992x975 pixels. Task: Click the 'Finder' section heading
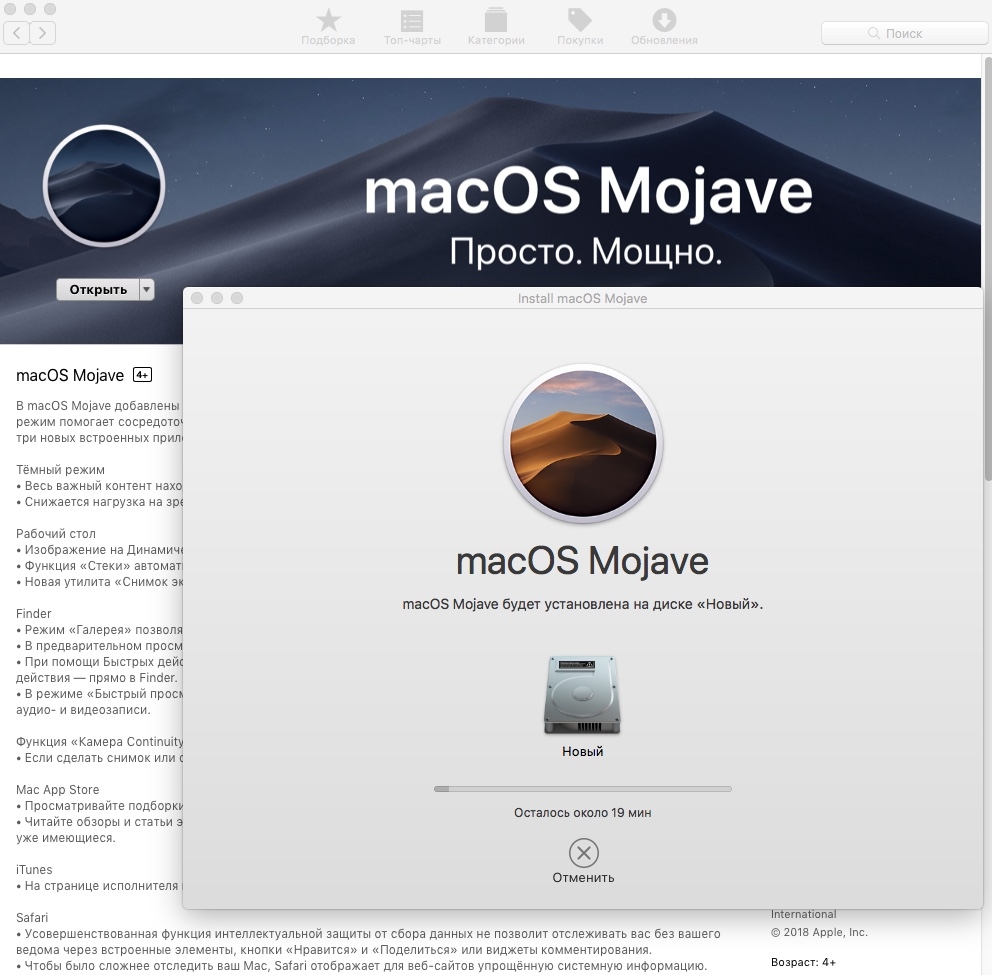click(x=34, y=613)
